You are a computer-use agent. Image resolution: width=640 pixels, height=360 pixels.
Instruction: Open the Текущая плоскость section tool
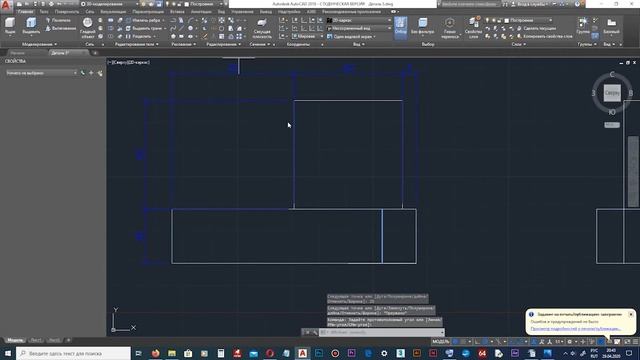coord(262,28)
